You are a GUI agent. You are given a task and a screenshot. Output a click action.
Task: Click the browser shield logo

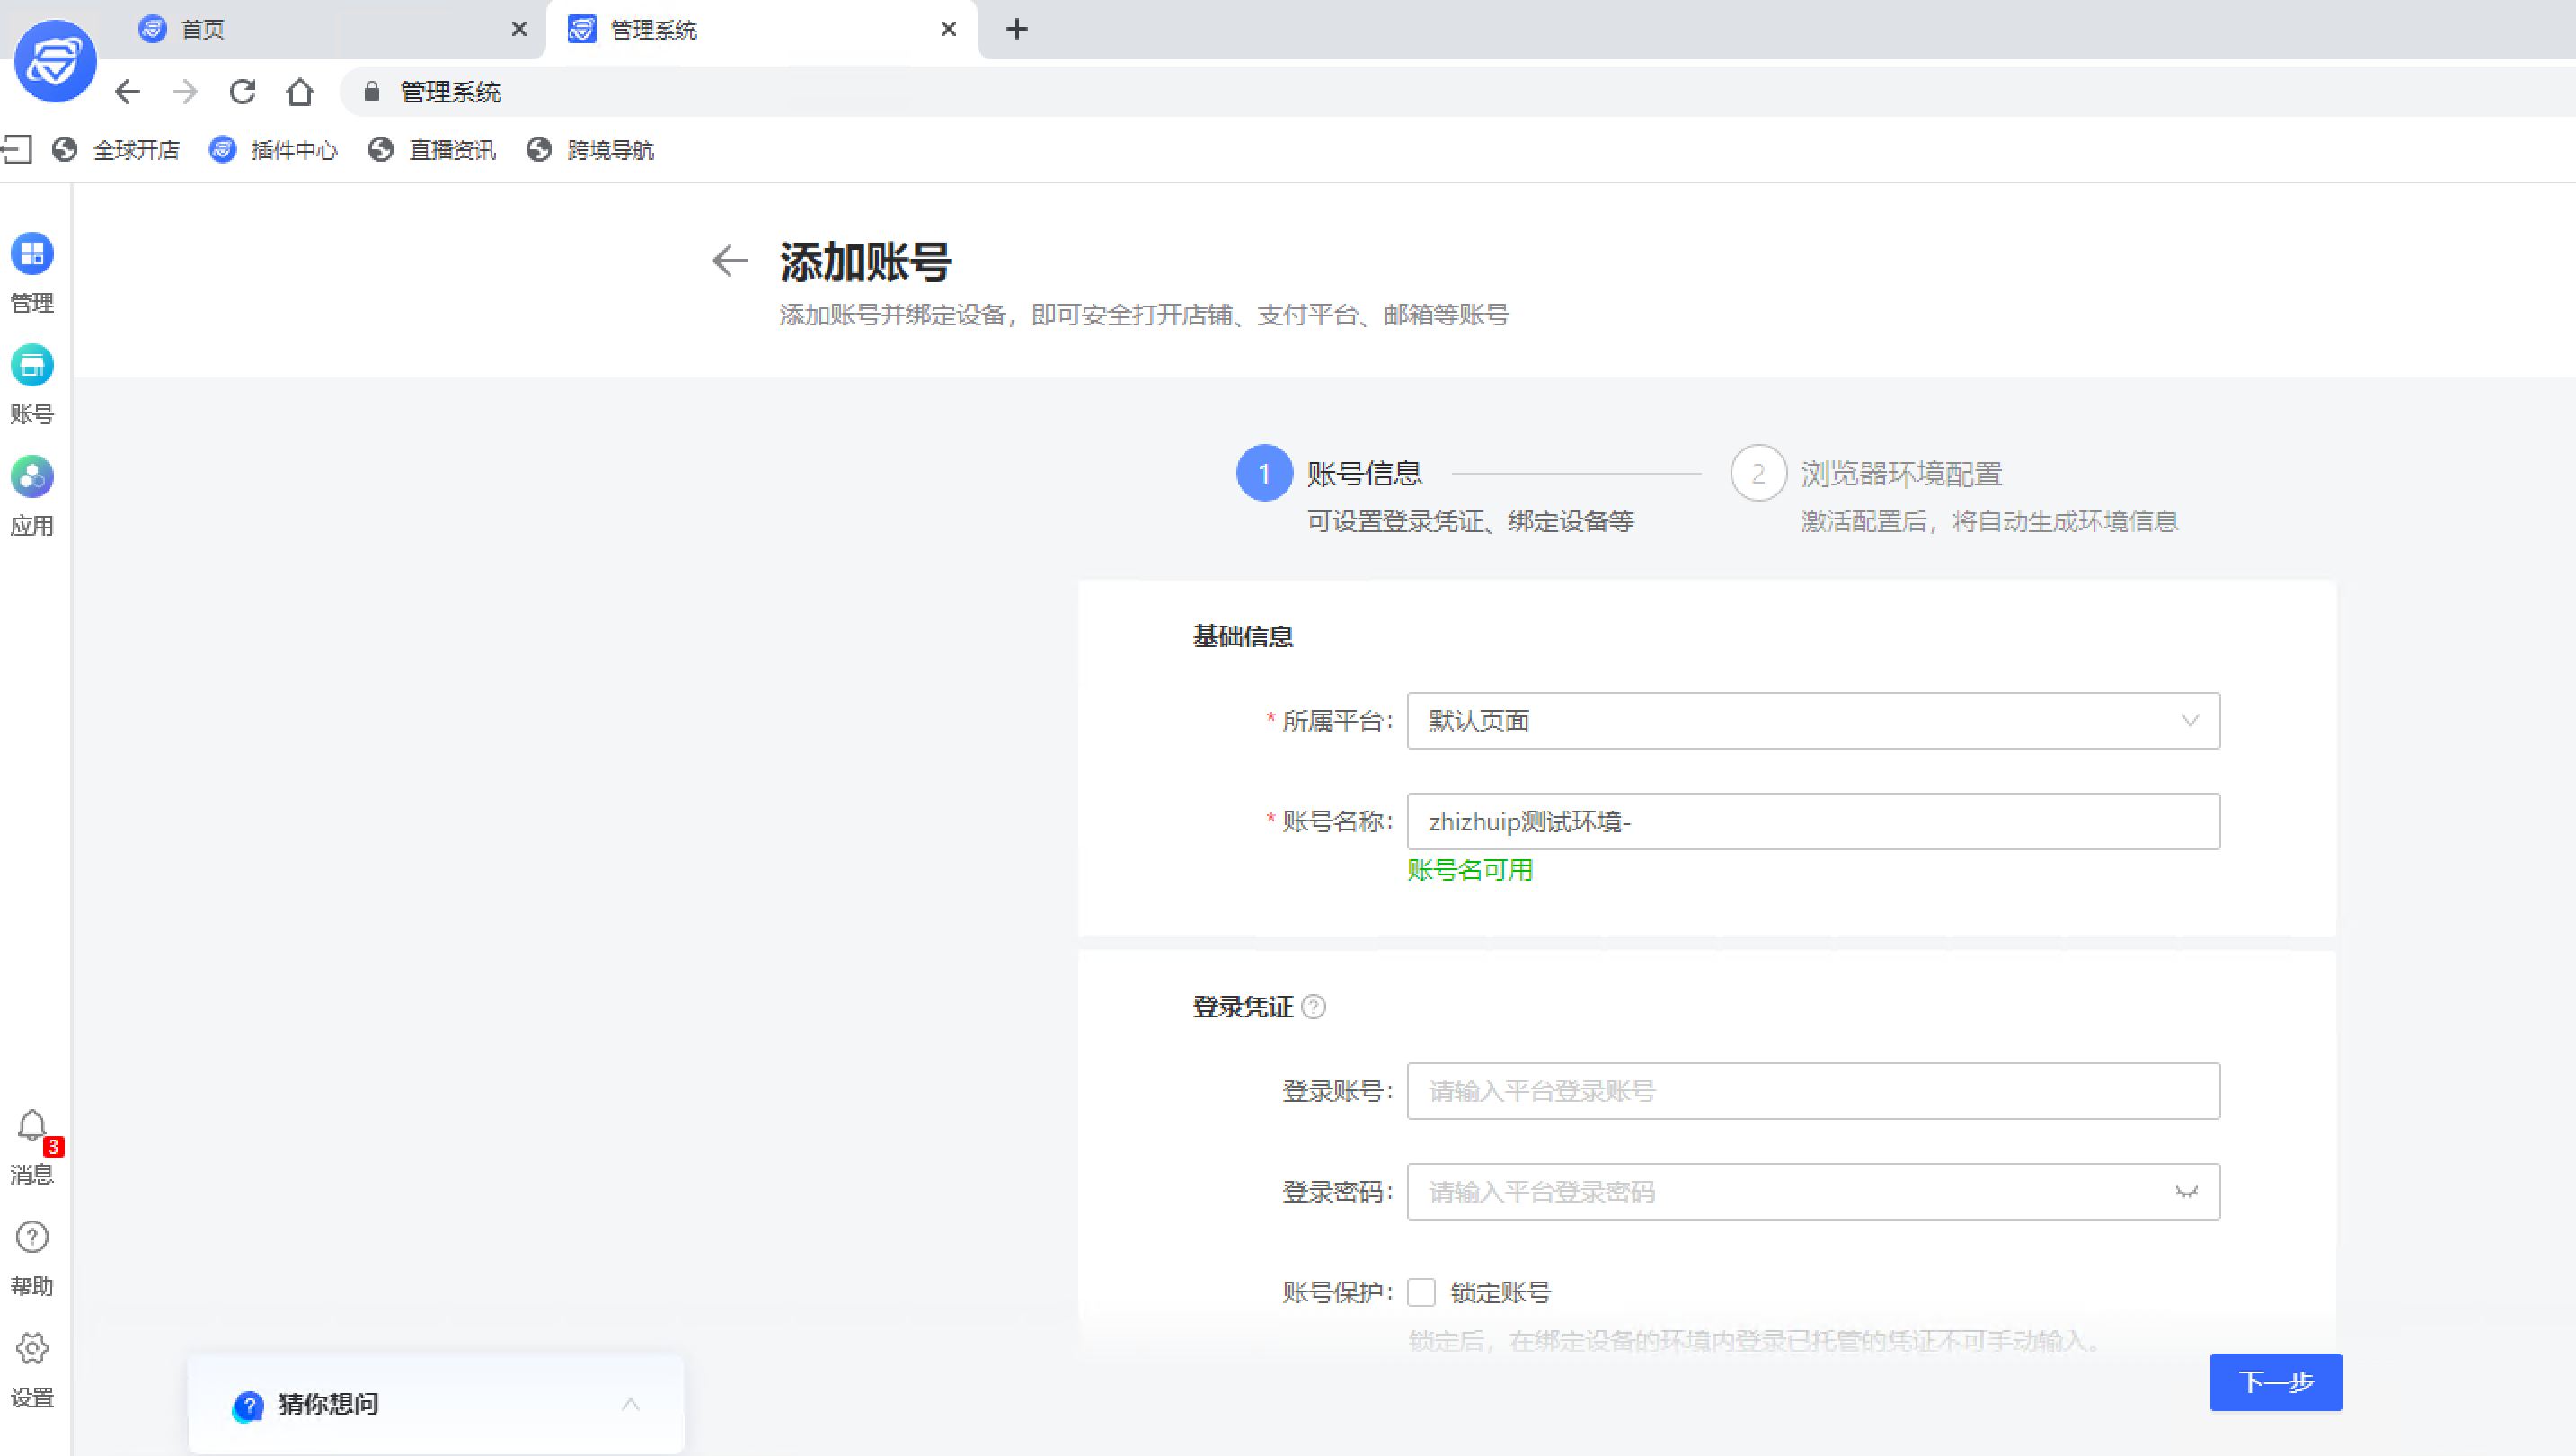55,61
